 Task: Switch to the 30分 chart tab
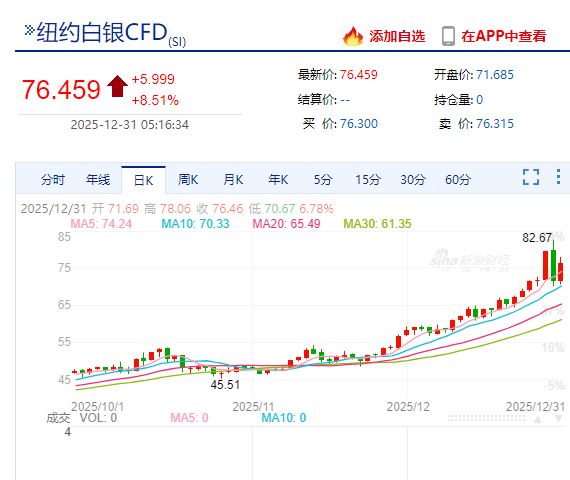click(x=413, y=180)
